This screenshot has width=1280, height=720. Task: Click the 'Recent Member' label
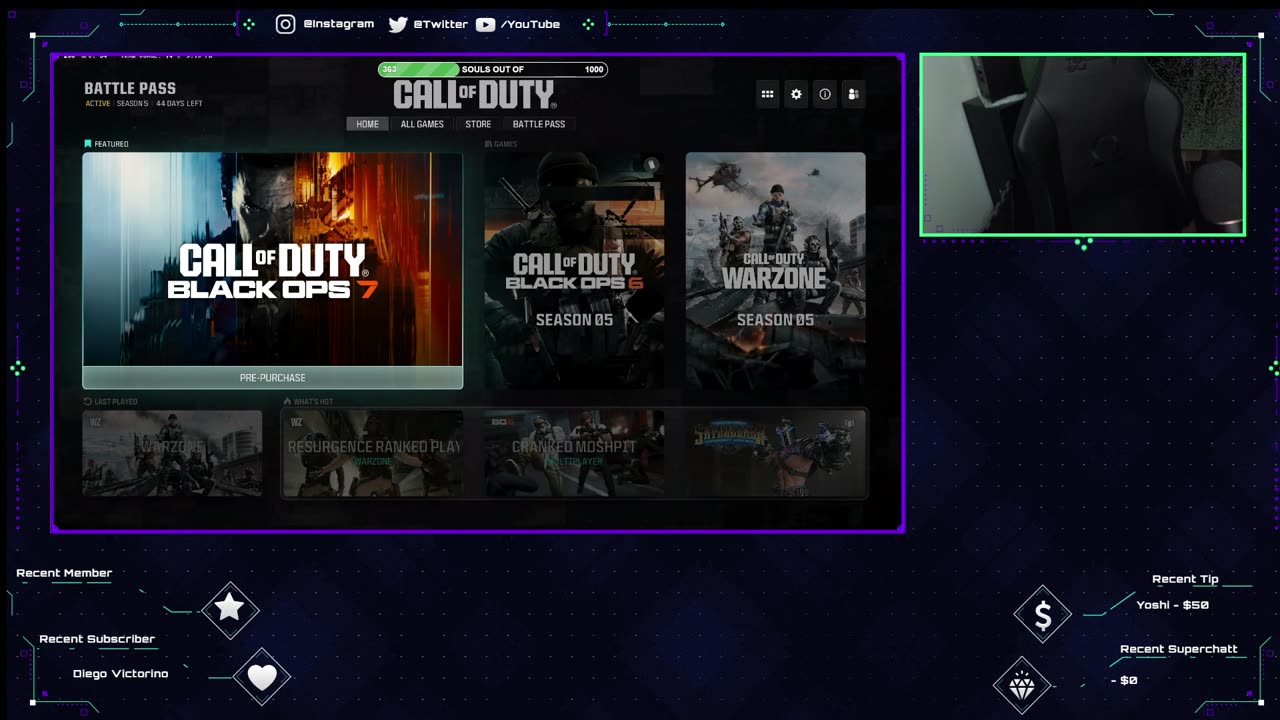click(64, 573)
